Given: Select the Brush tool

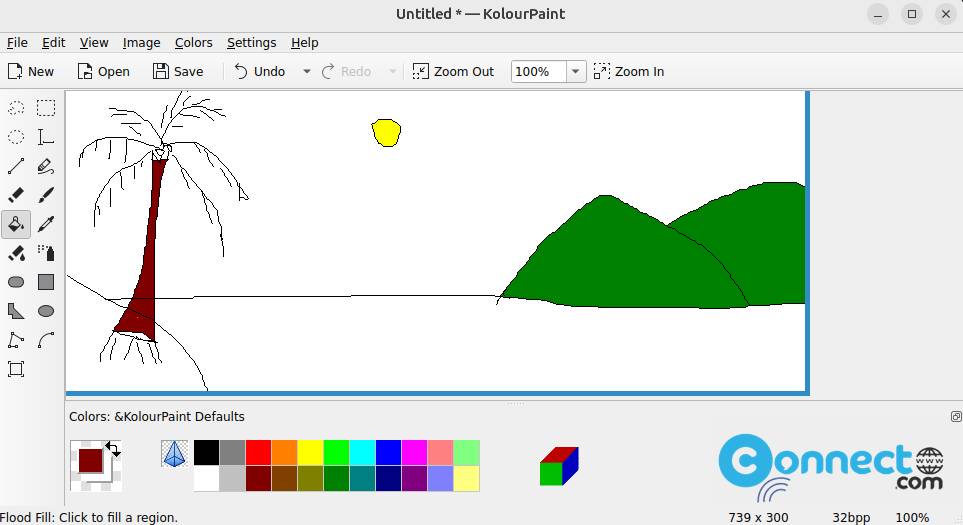Looking at the screenshot, I should pos(45,195).
